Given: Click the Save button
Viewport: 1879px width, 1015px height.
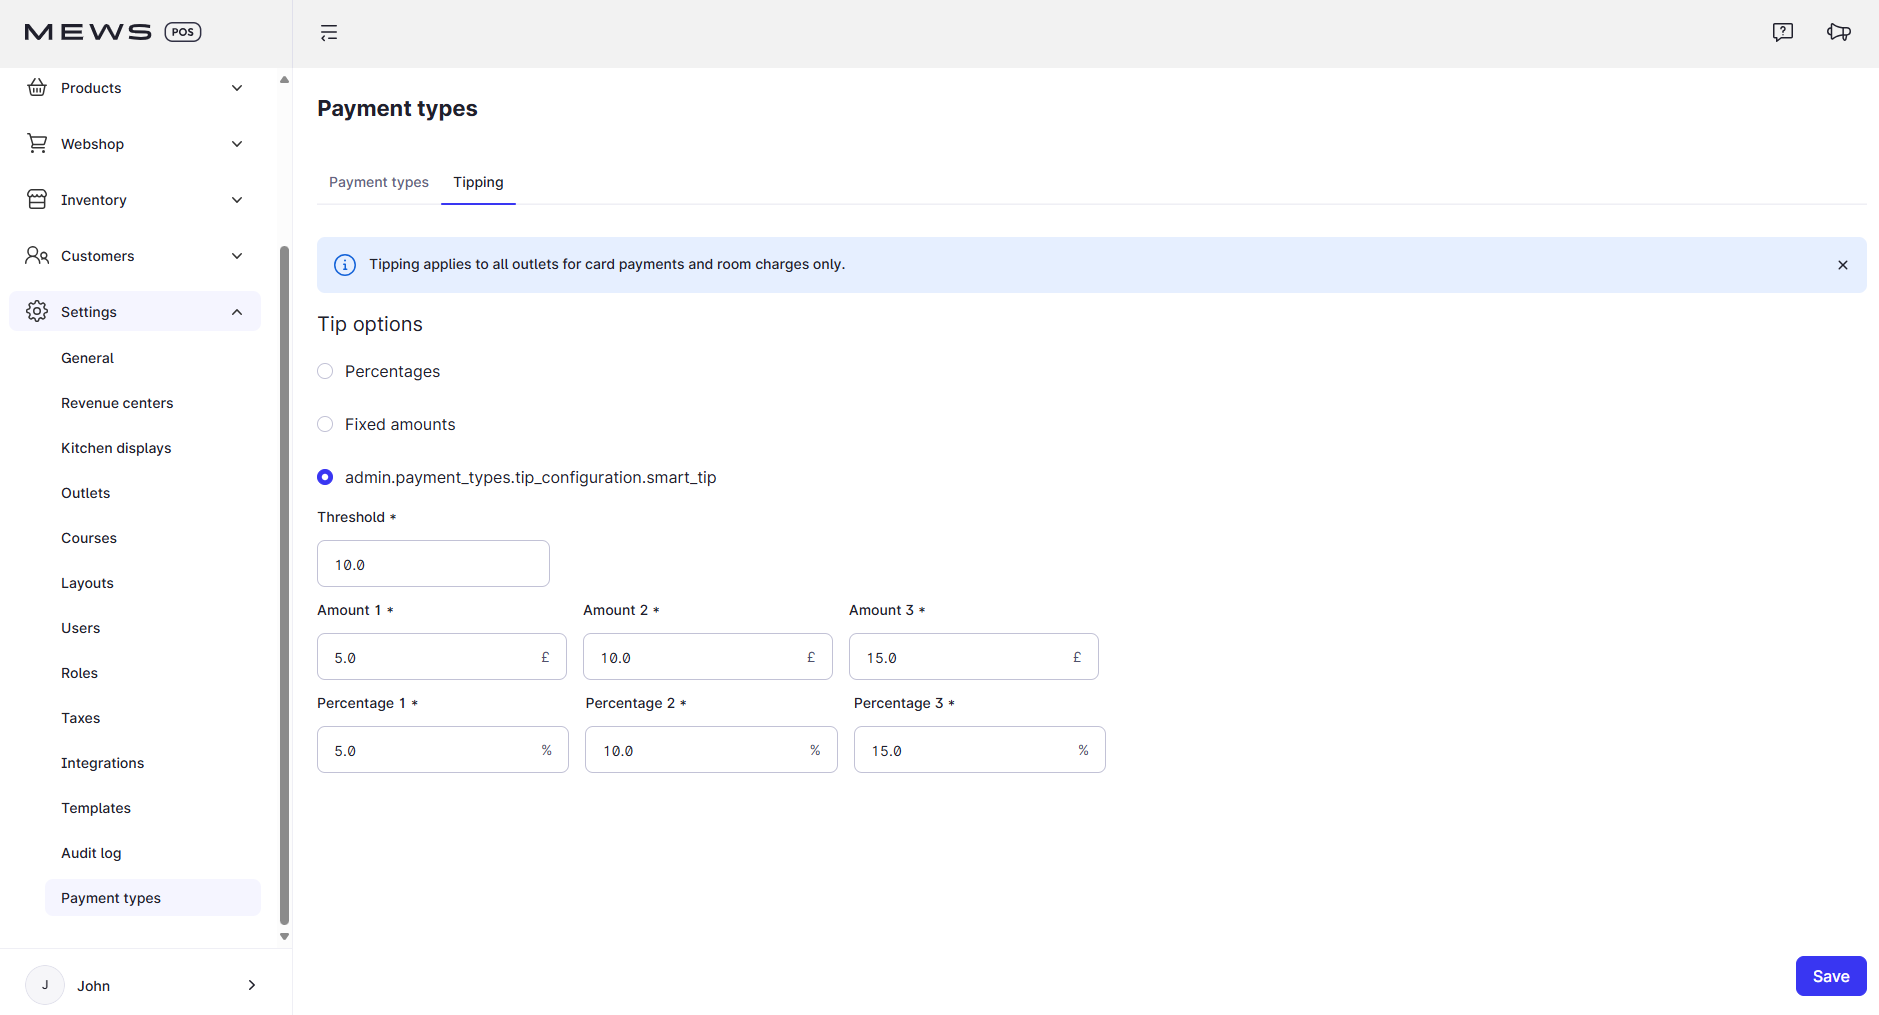Looking at the screenshot, I should coord(1830,975).
